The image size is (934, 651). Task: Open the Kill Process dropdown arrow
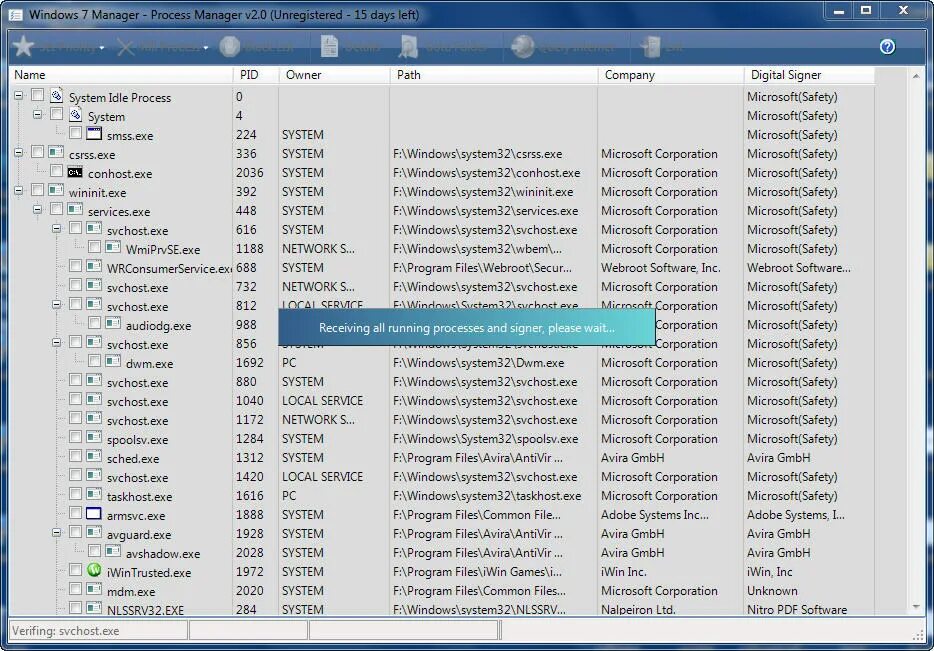[206, 48]
